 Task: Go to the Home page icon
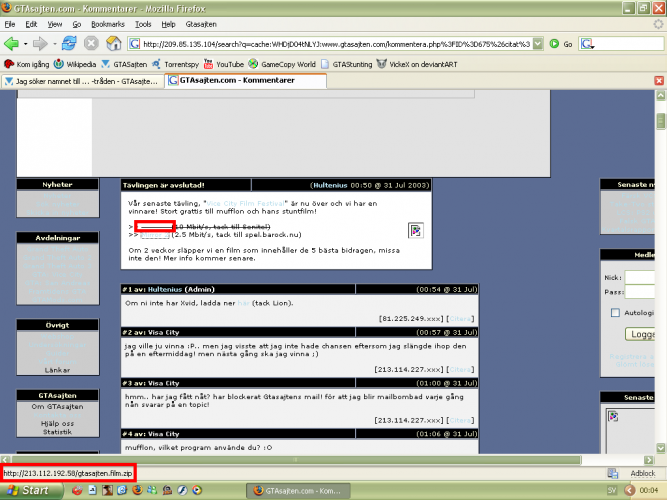(x=114, y=43)
